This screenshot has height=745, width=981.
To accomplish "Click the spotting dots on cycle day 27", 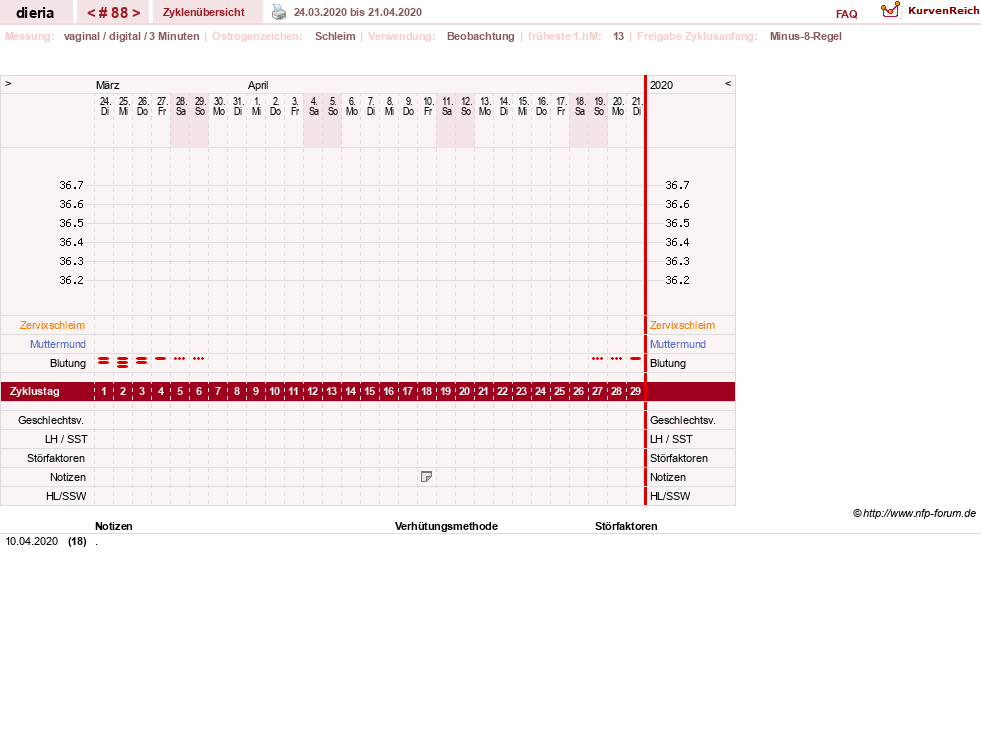I will 597,358.
